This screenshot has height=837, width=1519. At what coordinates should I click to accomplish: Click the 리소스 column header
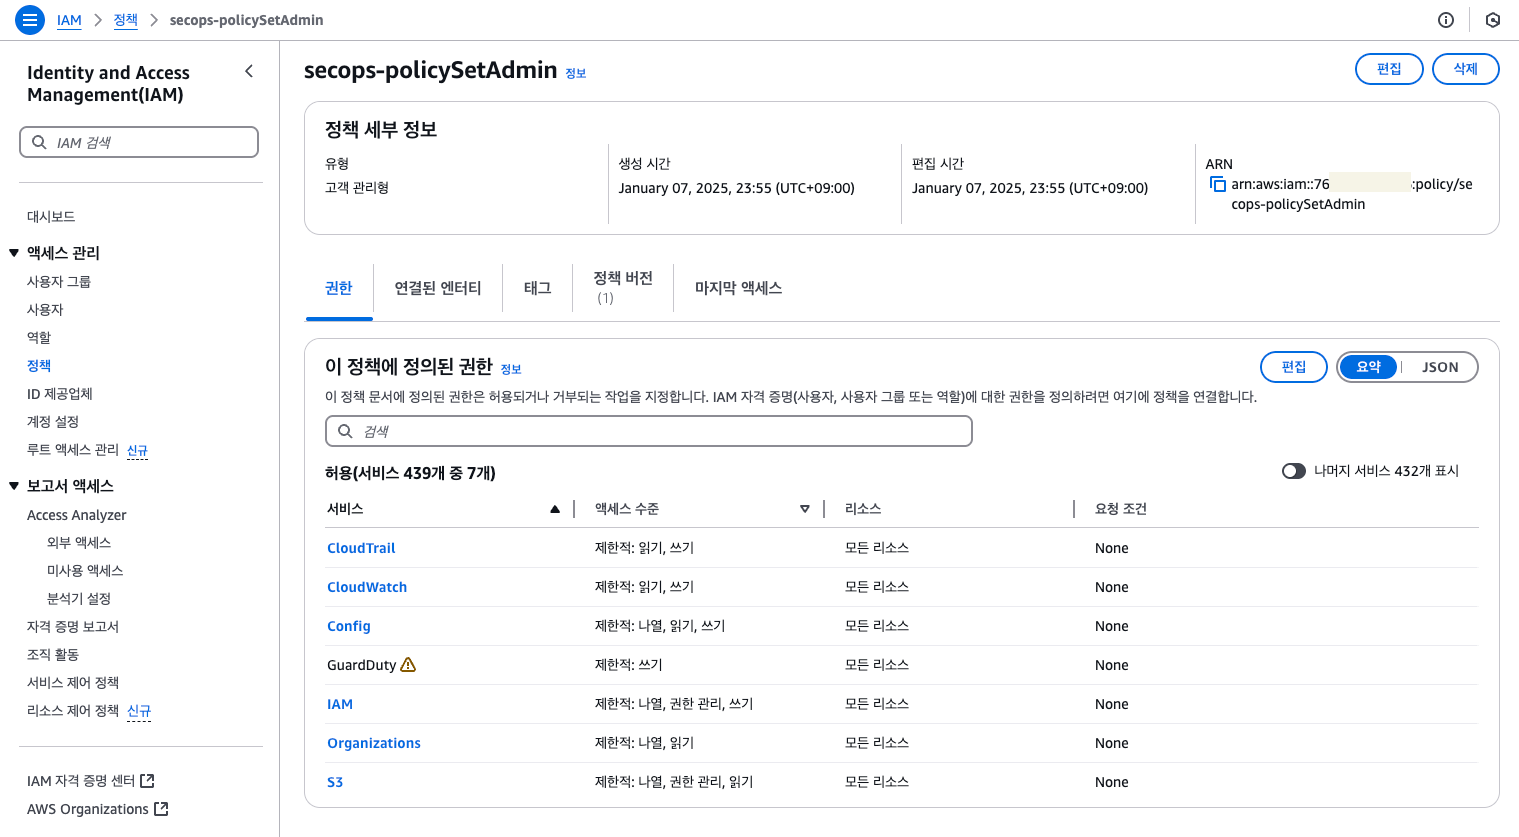pyautogui.click(x=863, y=509)
